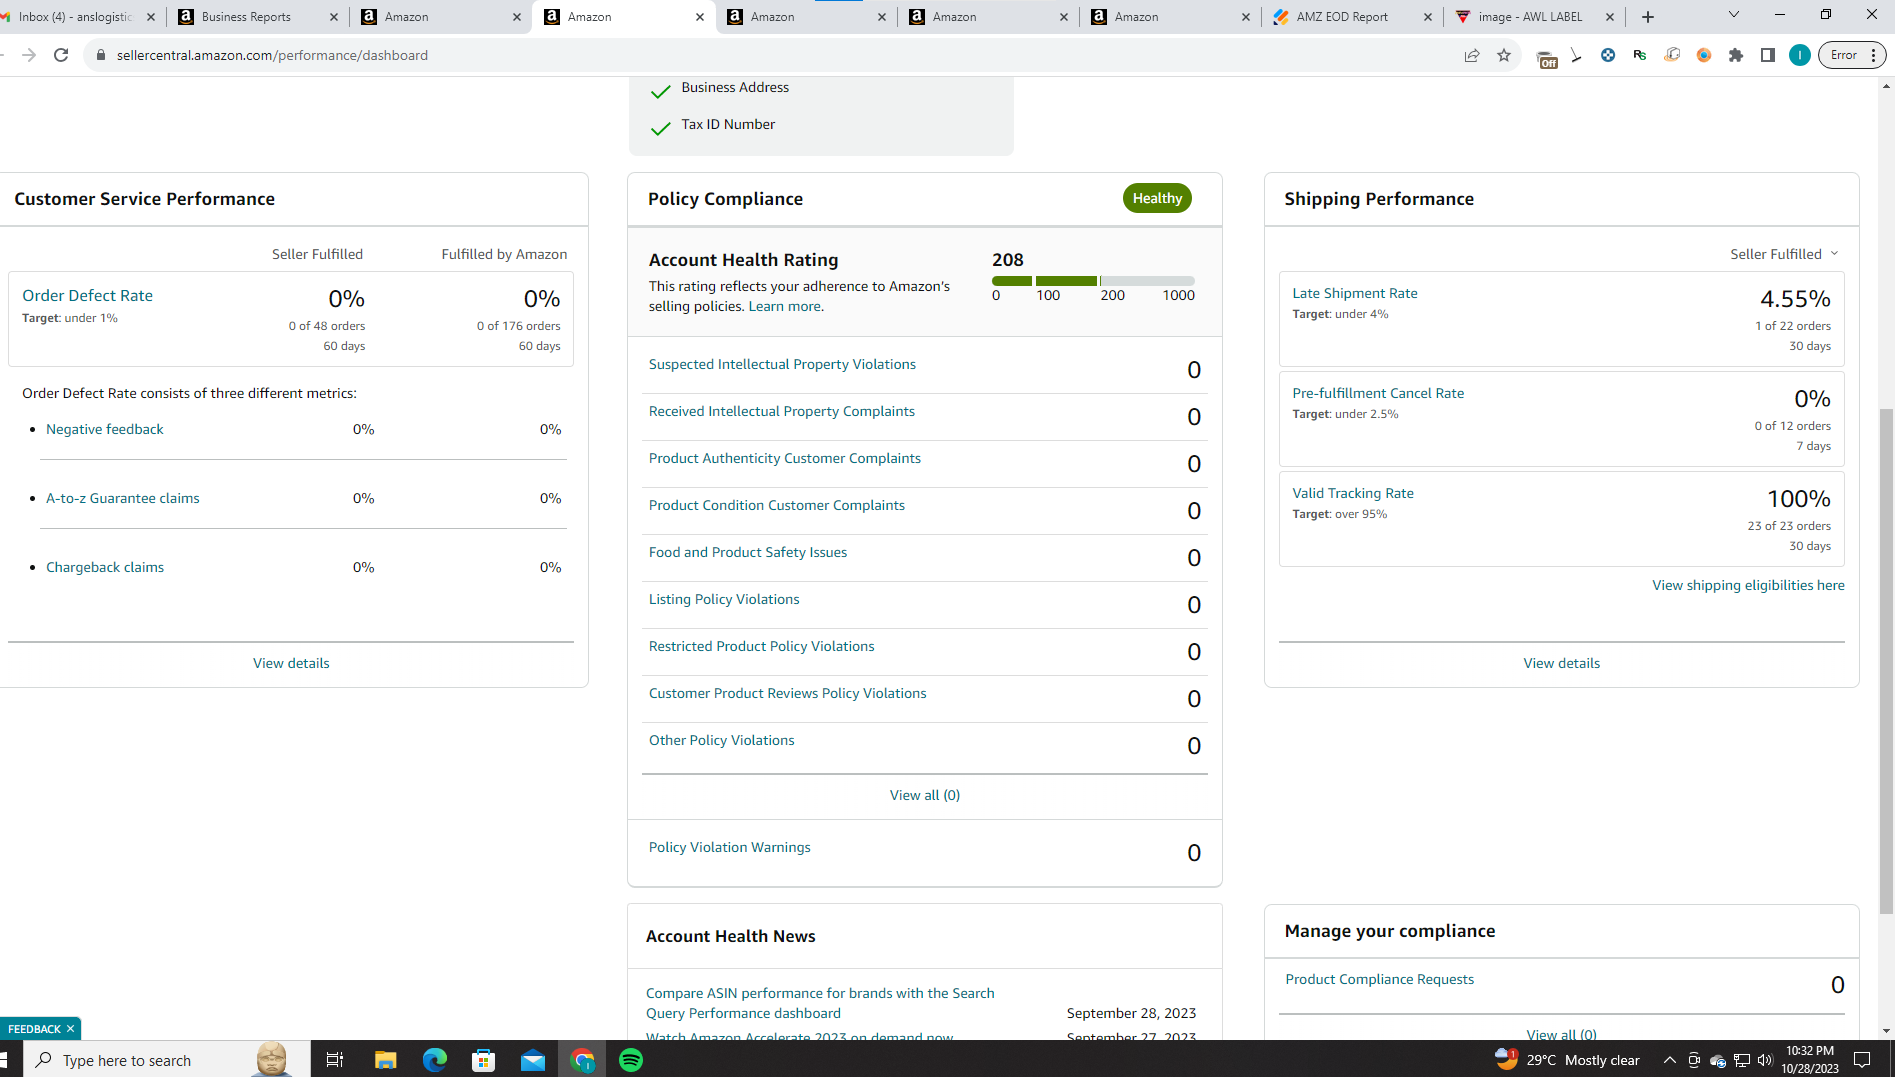Open Task View in taskbar
This screenshot has height=1077, width=1895.
[x=335, y=1060]
